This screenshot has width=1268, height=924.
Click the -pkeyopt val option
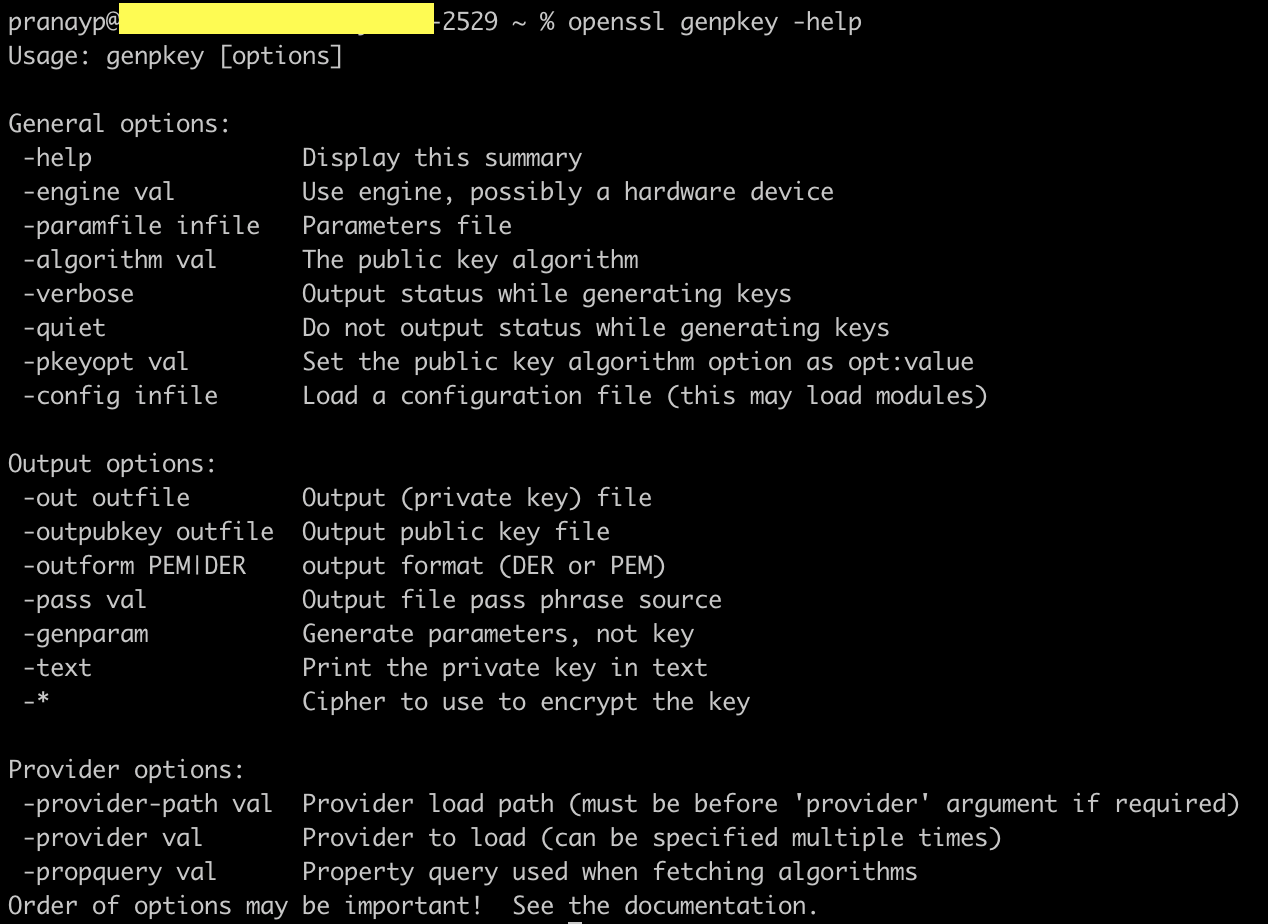pyautogui.click(x=105, y=362)
